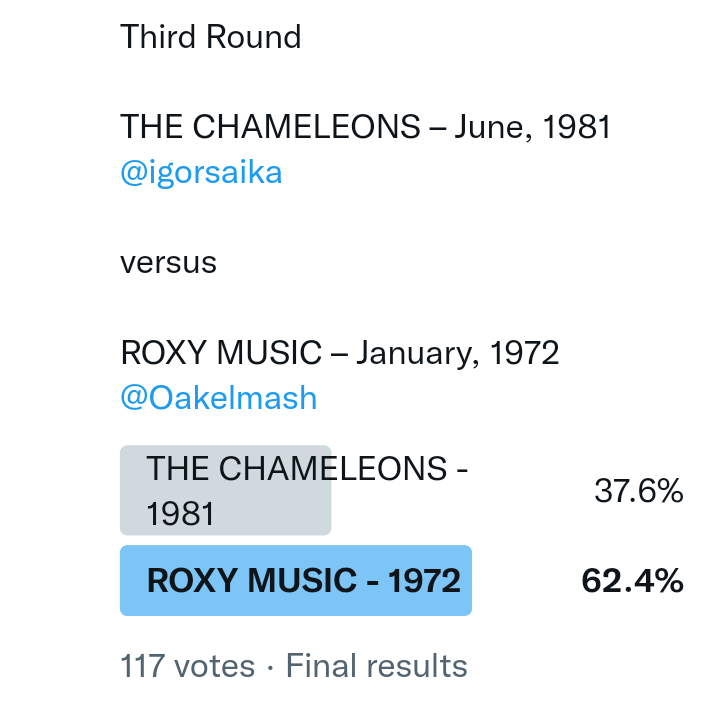Click the 117 votes count
This screenshot has width=720, height=703.
pyautogui.click(x=189, y=666)
